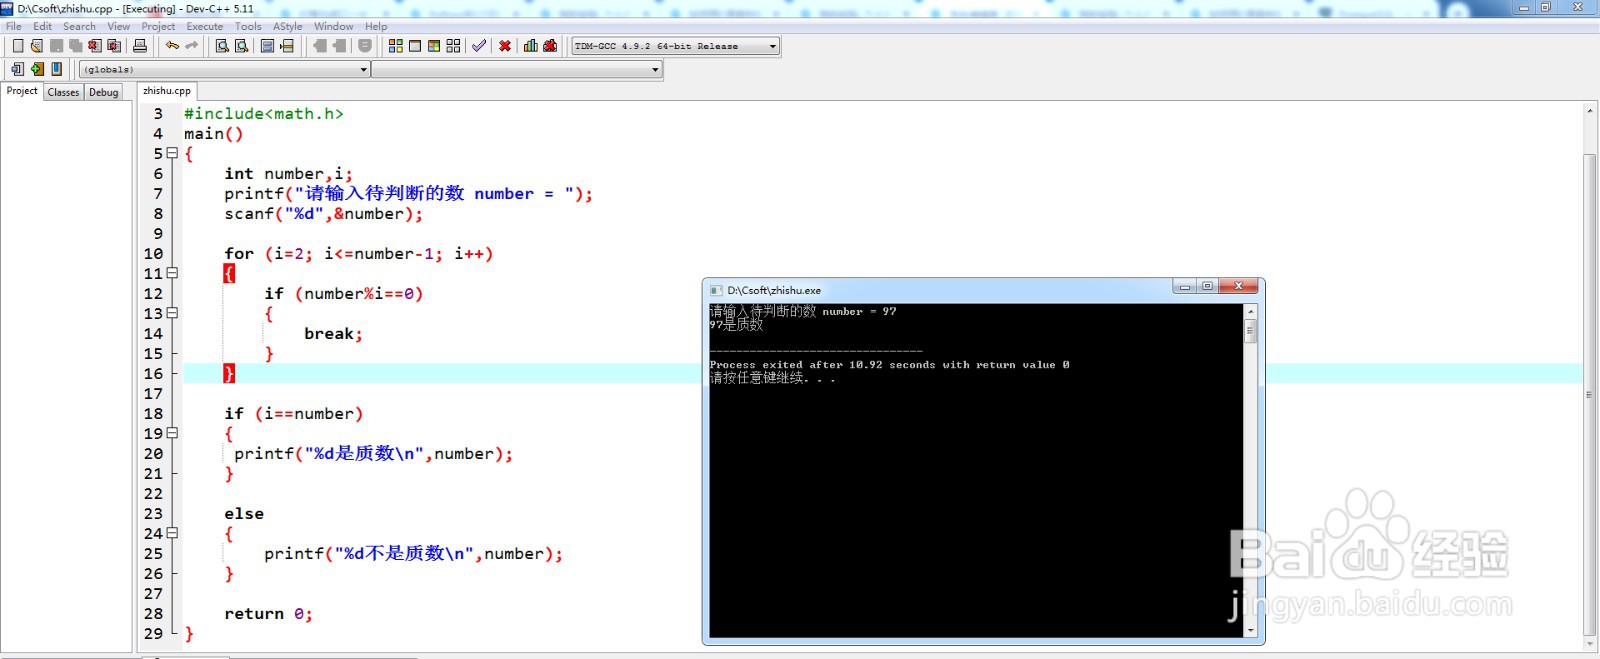
Task: Click the Redo arrow icon
Action: (192, 46)
